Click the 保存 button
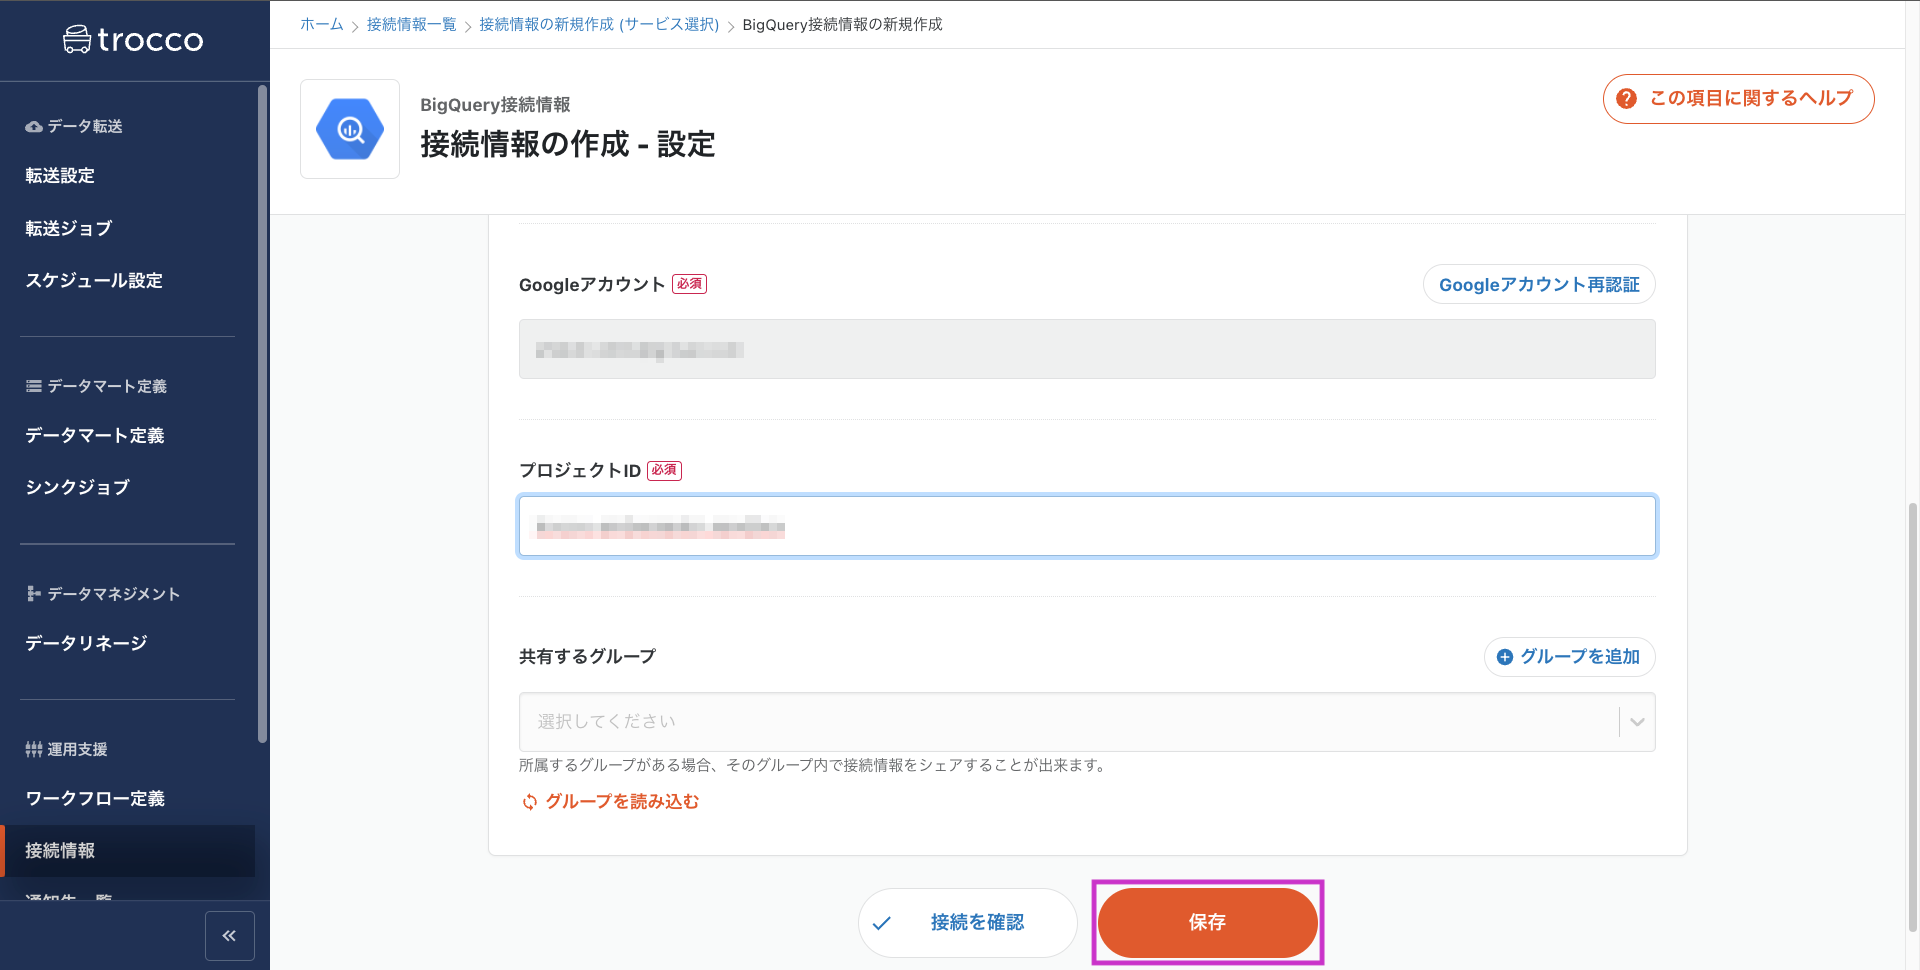The height and width of the screenshot is (970, 1920). [x=1207, y=923]
